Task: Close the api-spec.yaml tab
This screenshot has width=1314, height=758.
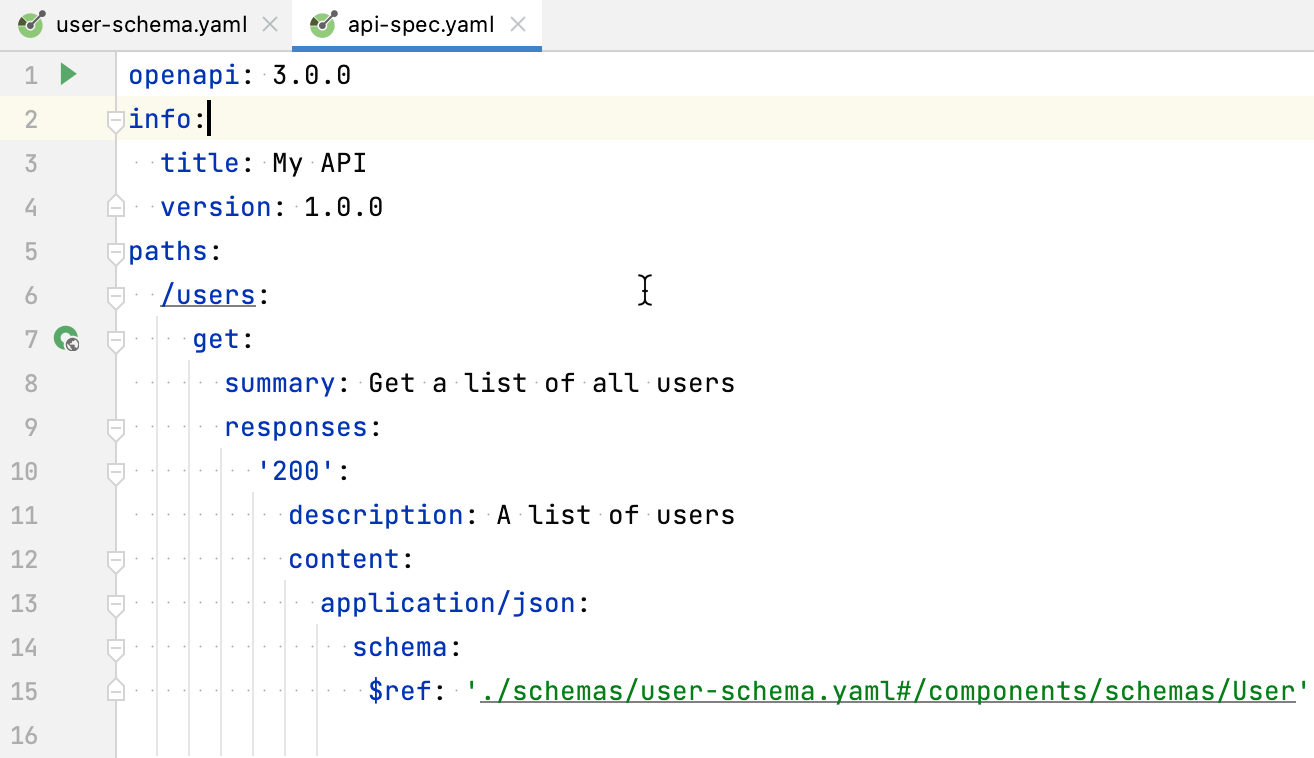Action: [517, 24]
